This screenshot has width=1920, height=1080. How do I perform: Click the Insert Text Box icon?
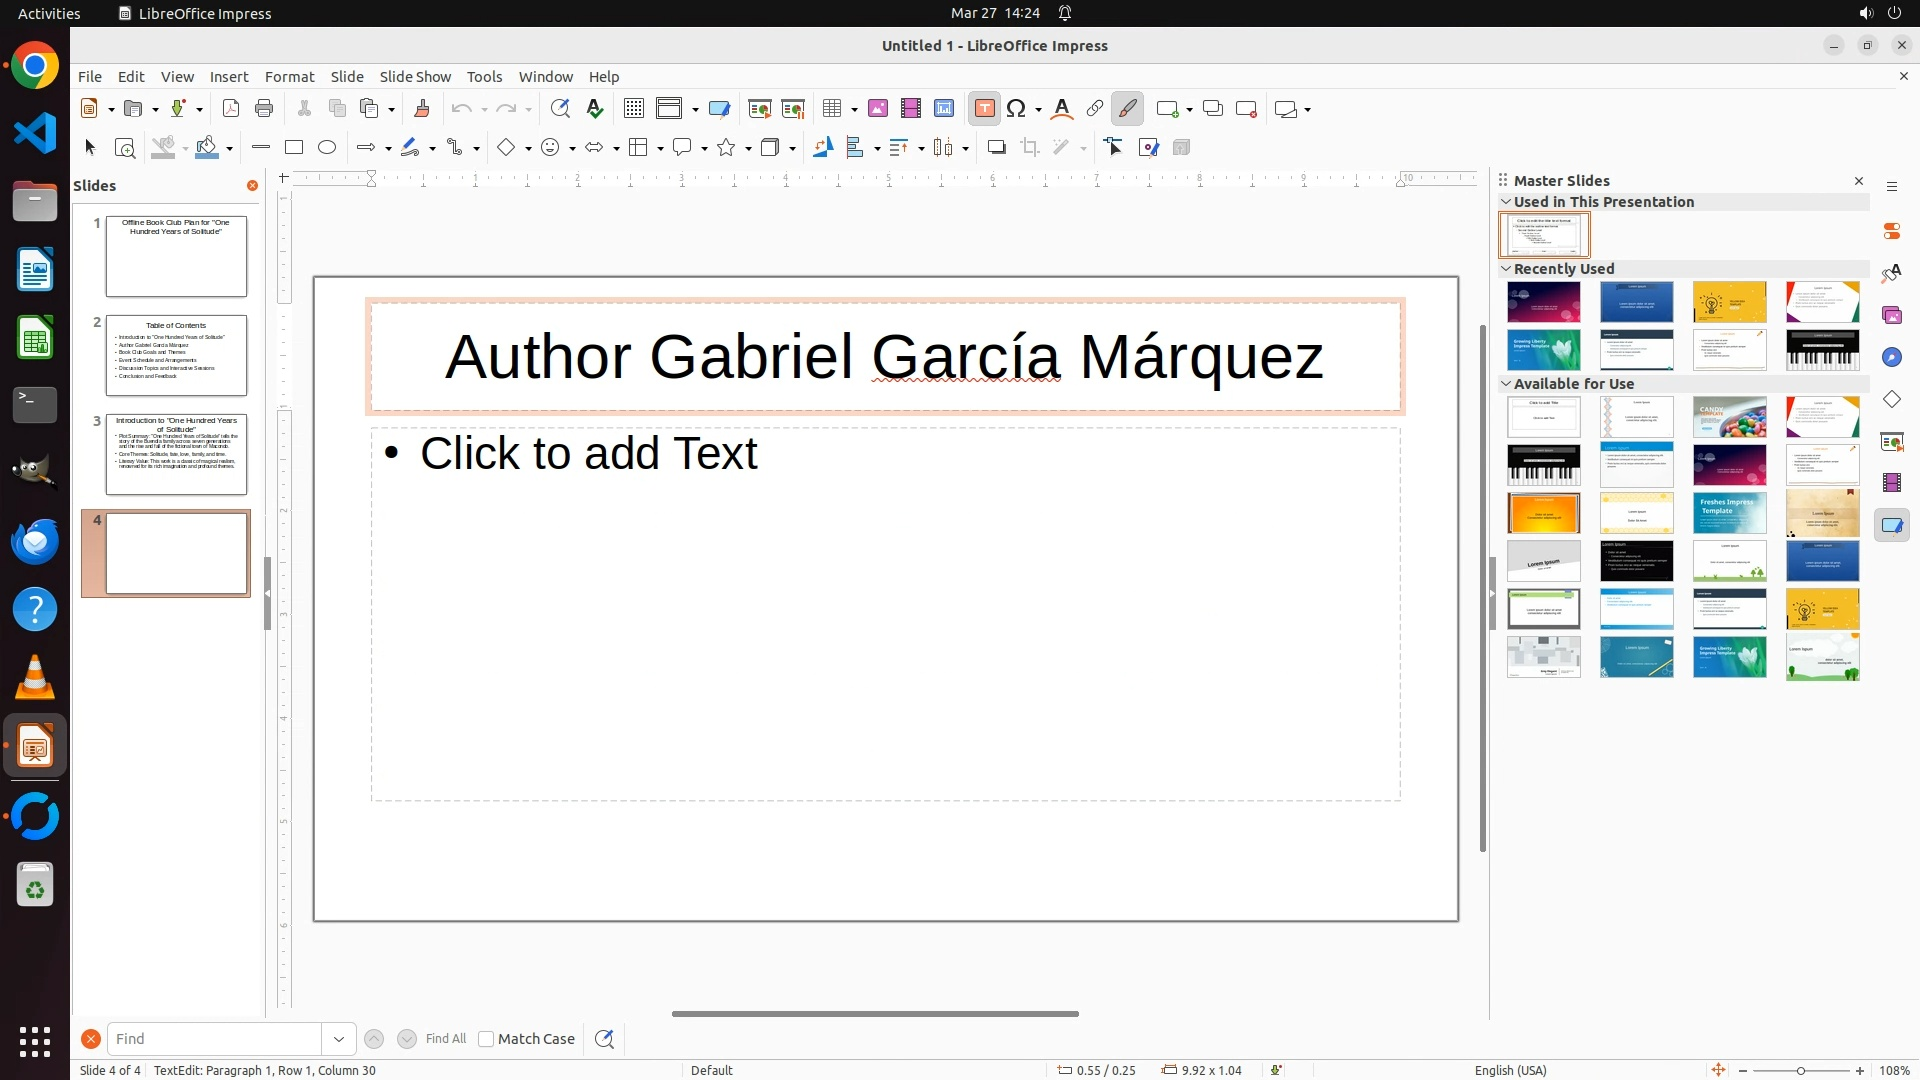984,109
